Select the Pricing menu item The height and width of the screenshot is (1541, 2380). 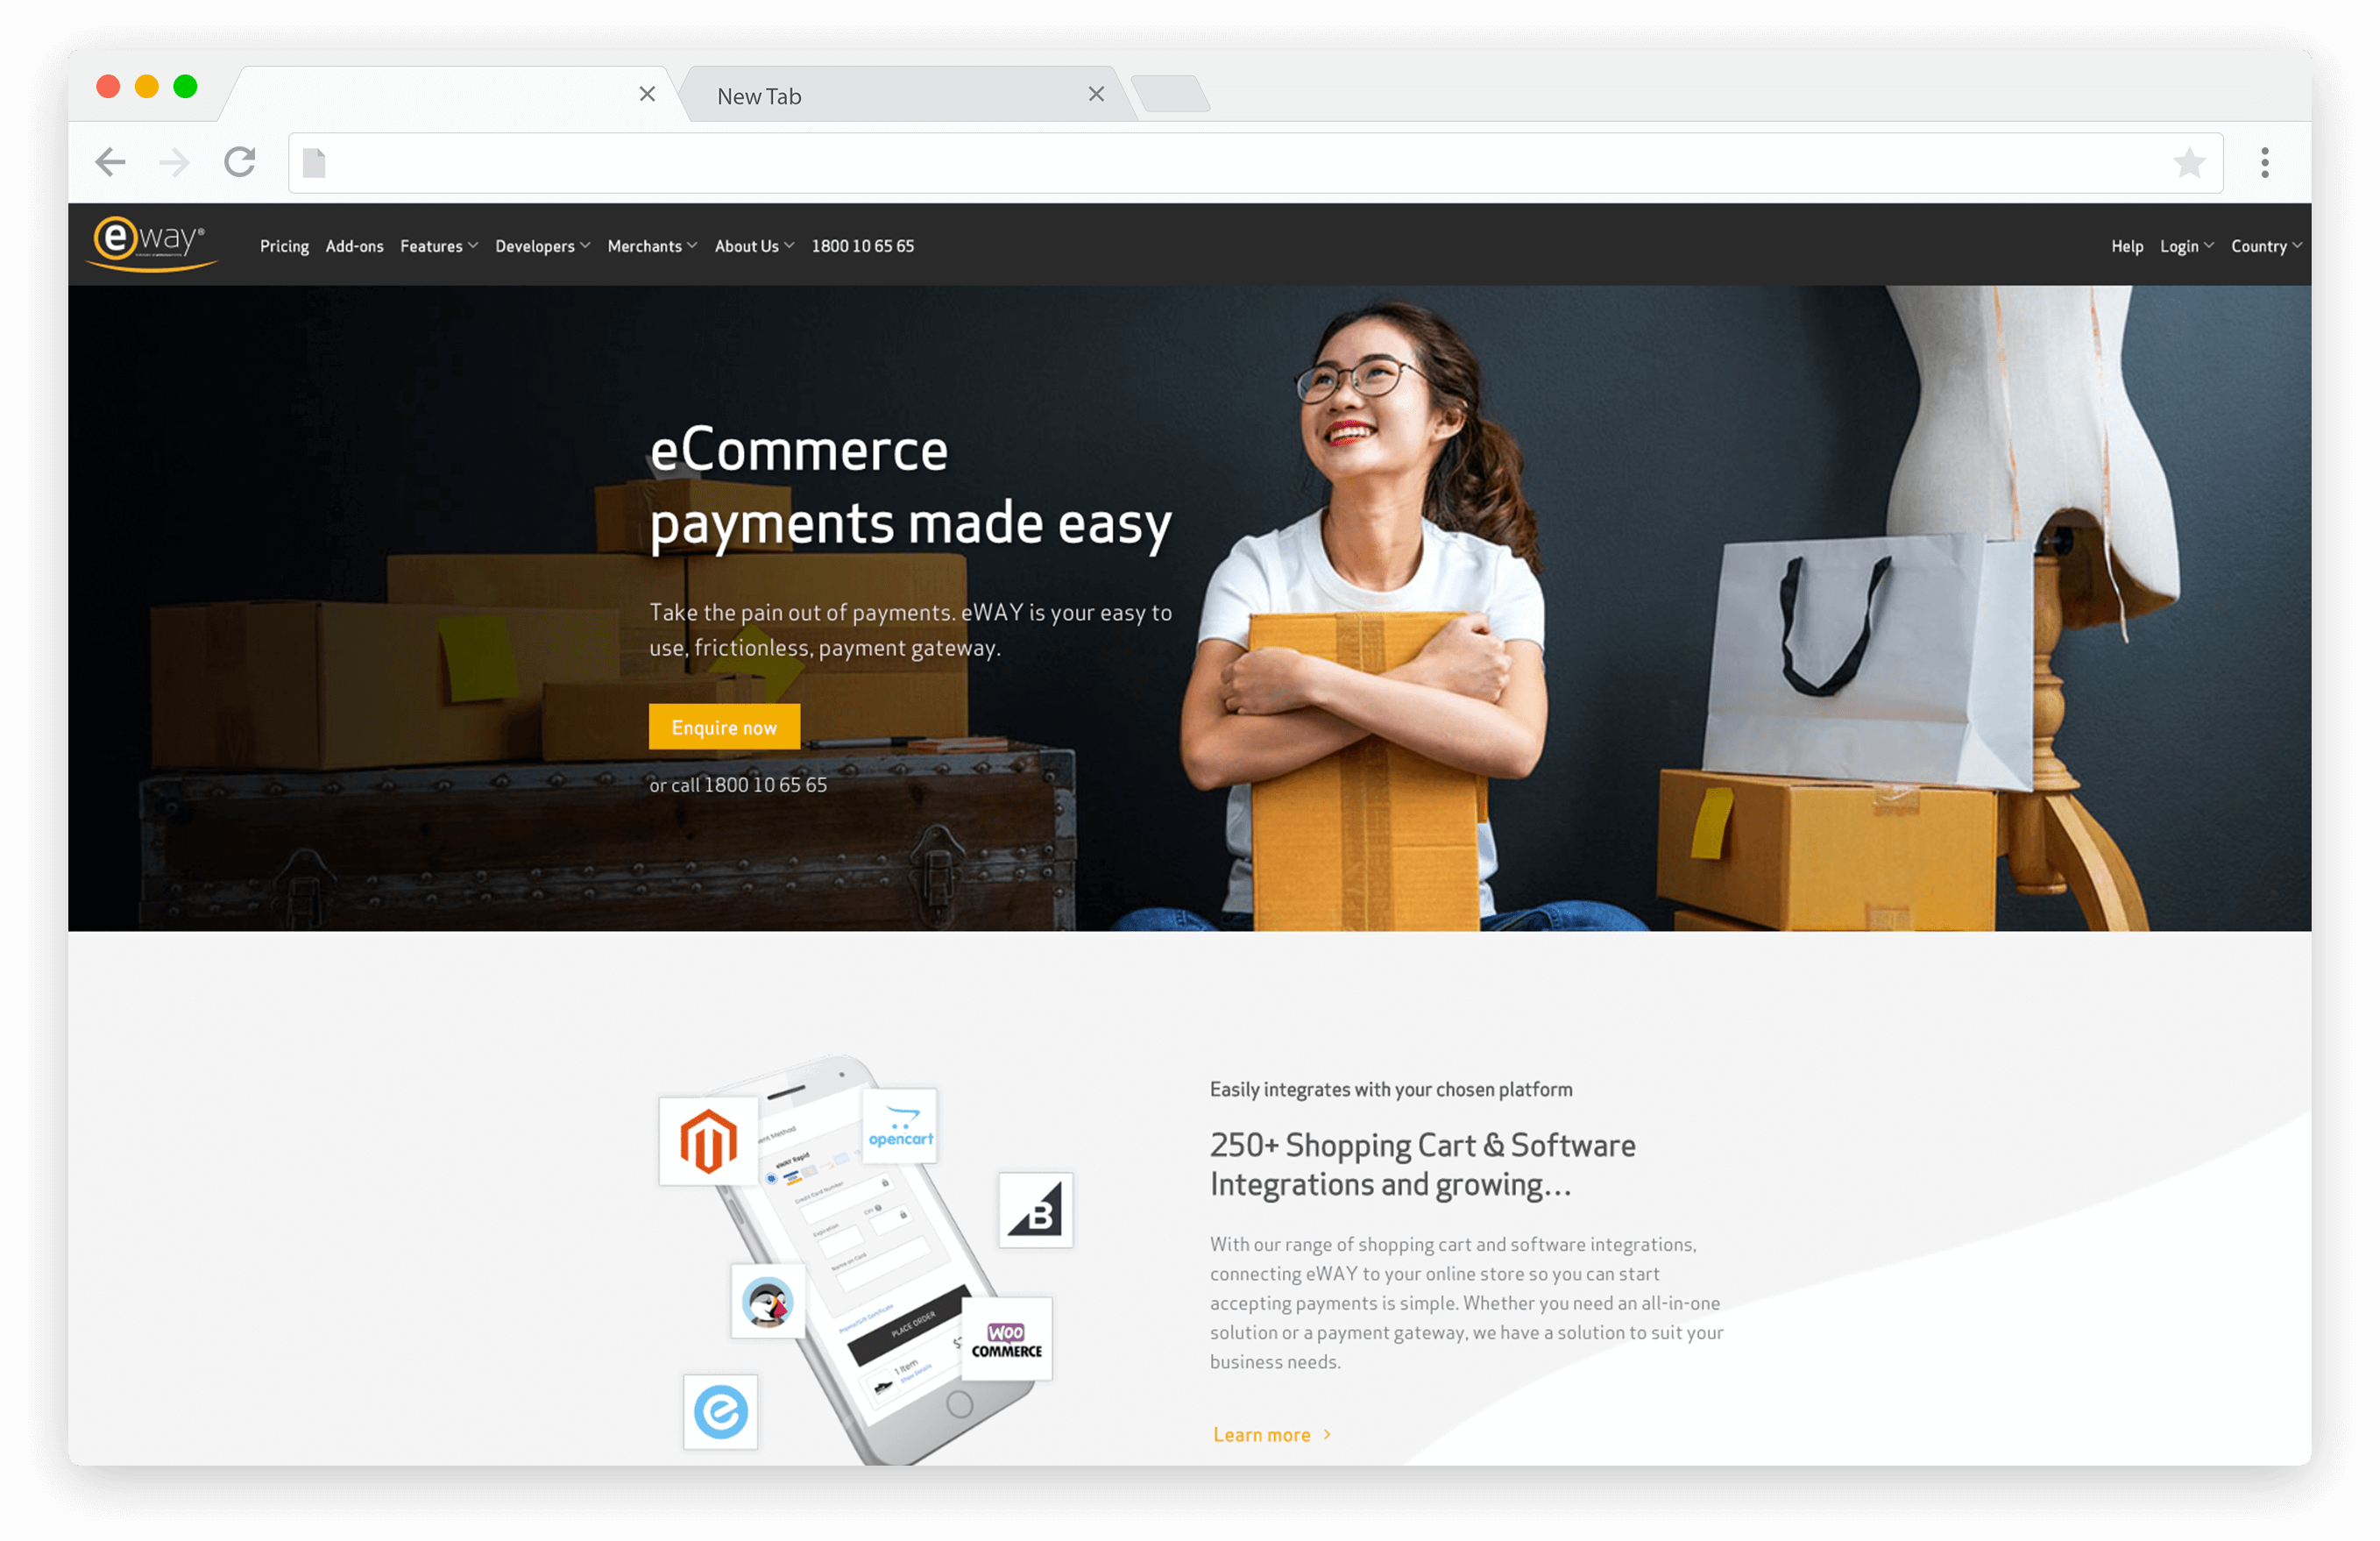click(283, 245)
